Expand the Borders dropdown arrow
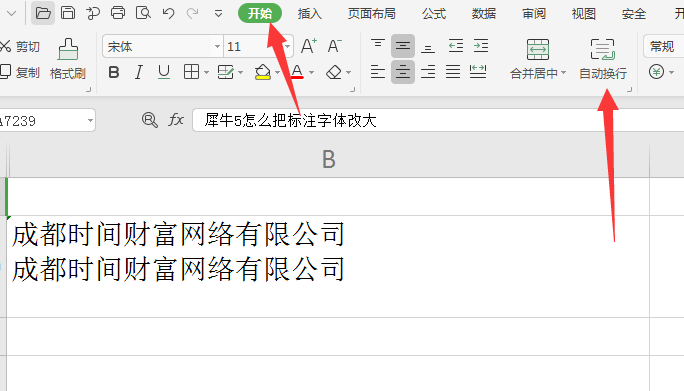 click(206, 72)
